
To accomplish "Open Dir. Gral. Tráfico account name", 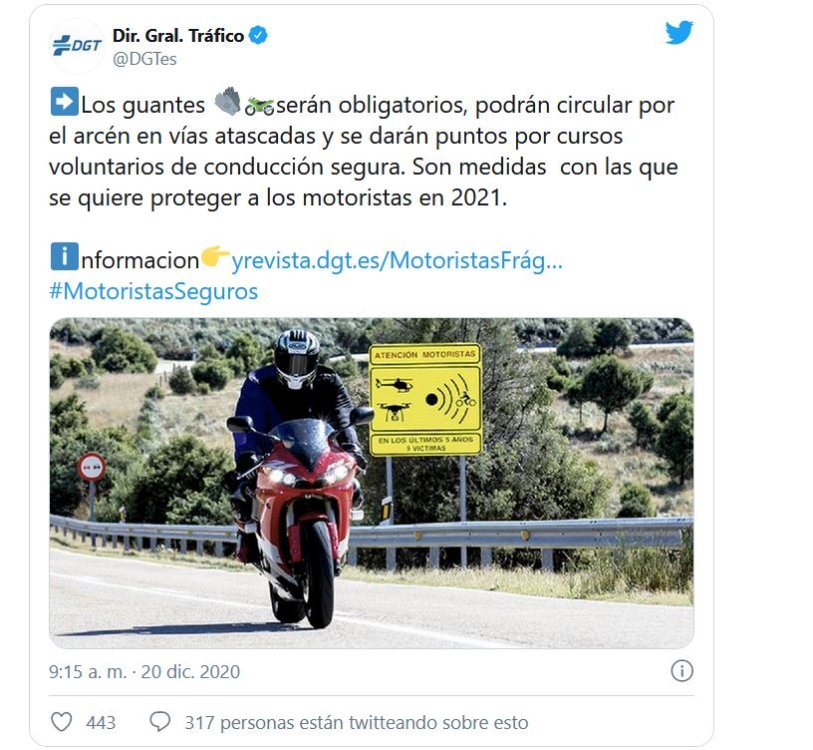I will 178,35.
